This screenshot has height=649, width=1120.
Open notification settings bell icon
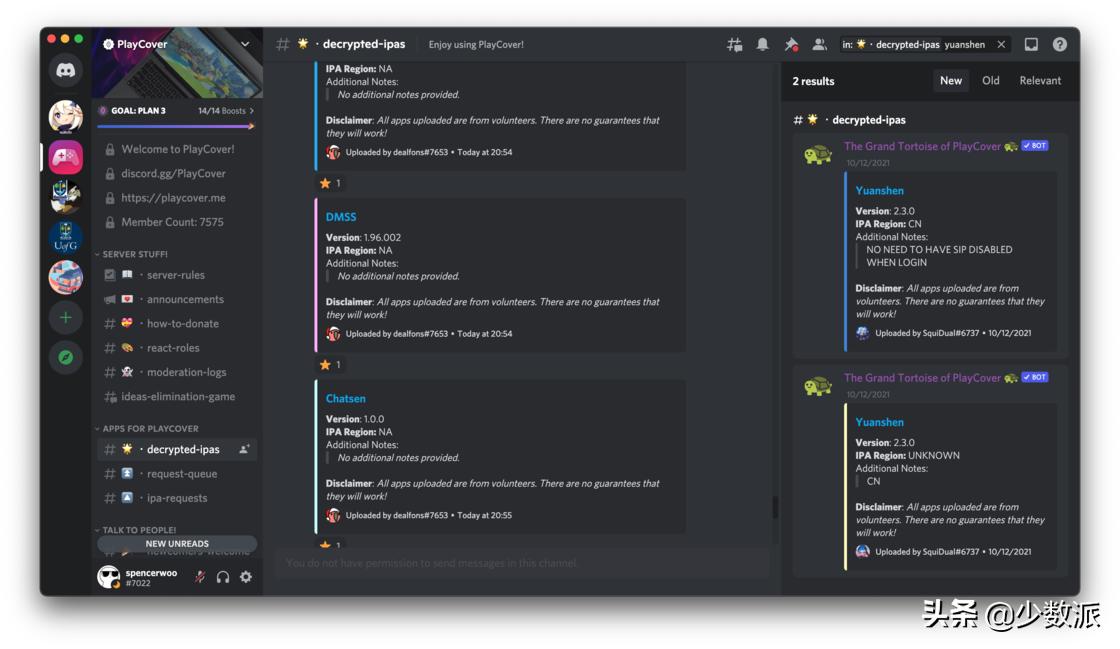[x=763, y=45]
